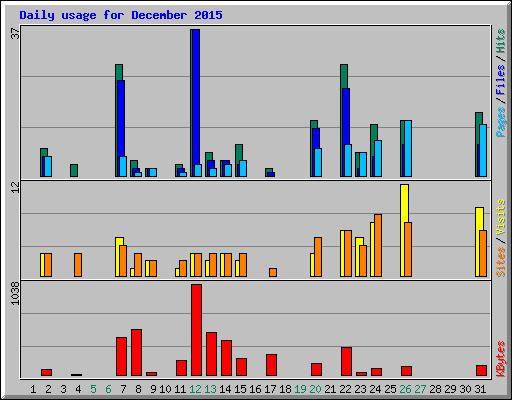Click the 'Daily usage for December 2015' title
Image resolution: width=512 pixels, height=400 pixels.
pyautogui.click(x=121, y=15)
